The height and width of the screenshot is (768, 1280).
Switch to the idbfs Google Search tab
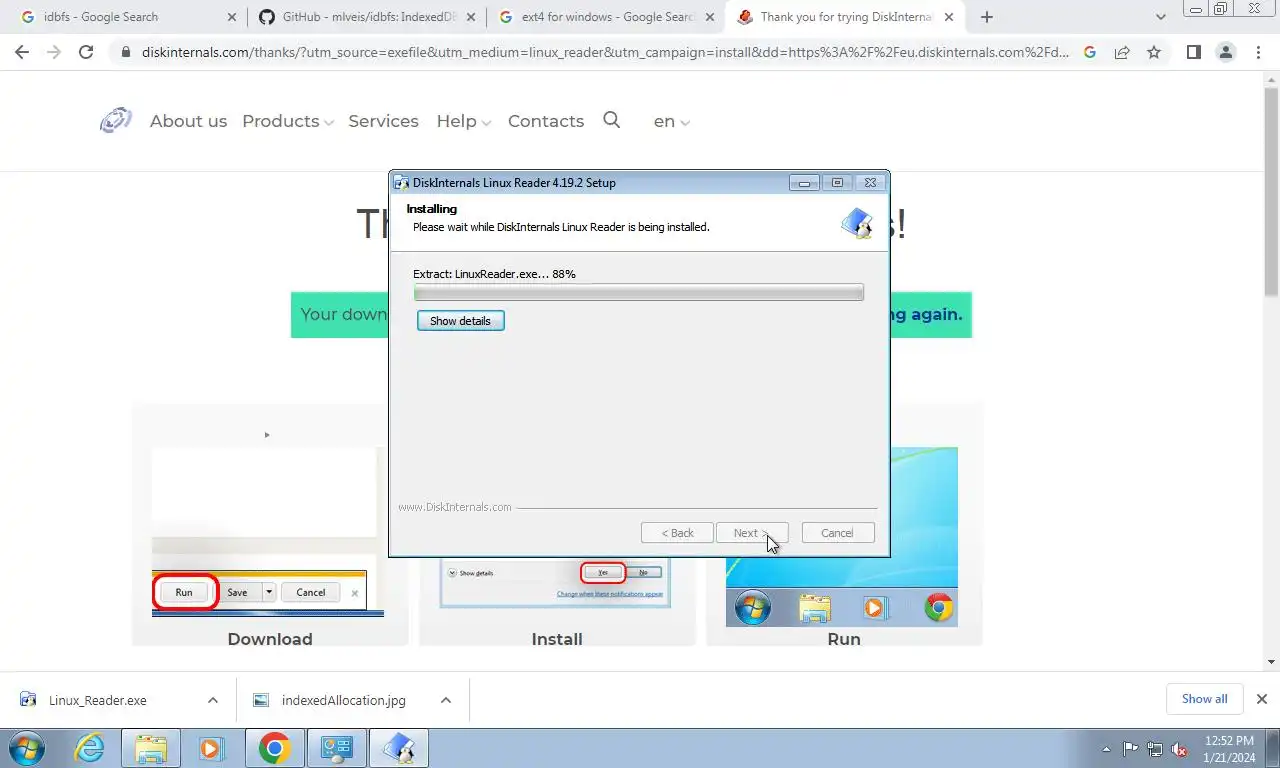click(125, 17)
